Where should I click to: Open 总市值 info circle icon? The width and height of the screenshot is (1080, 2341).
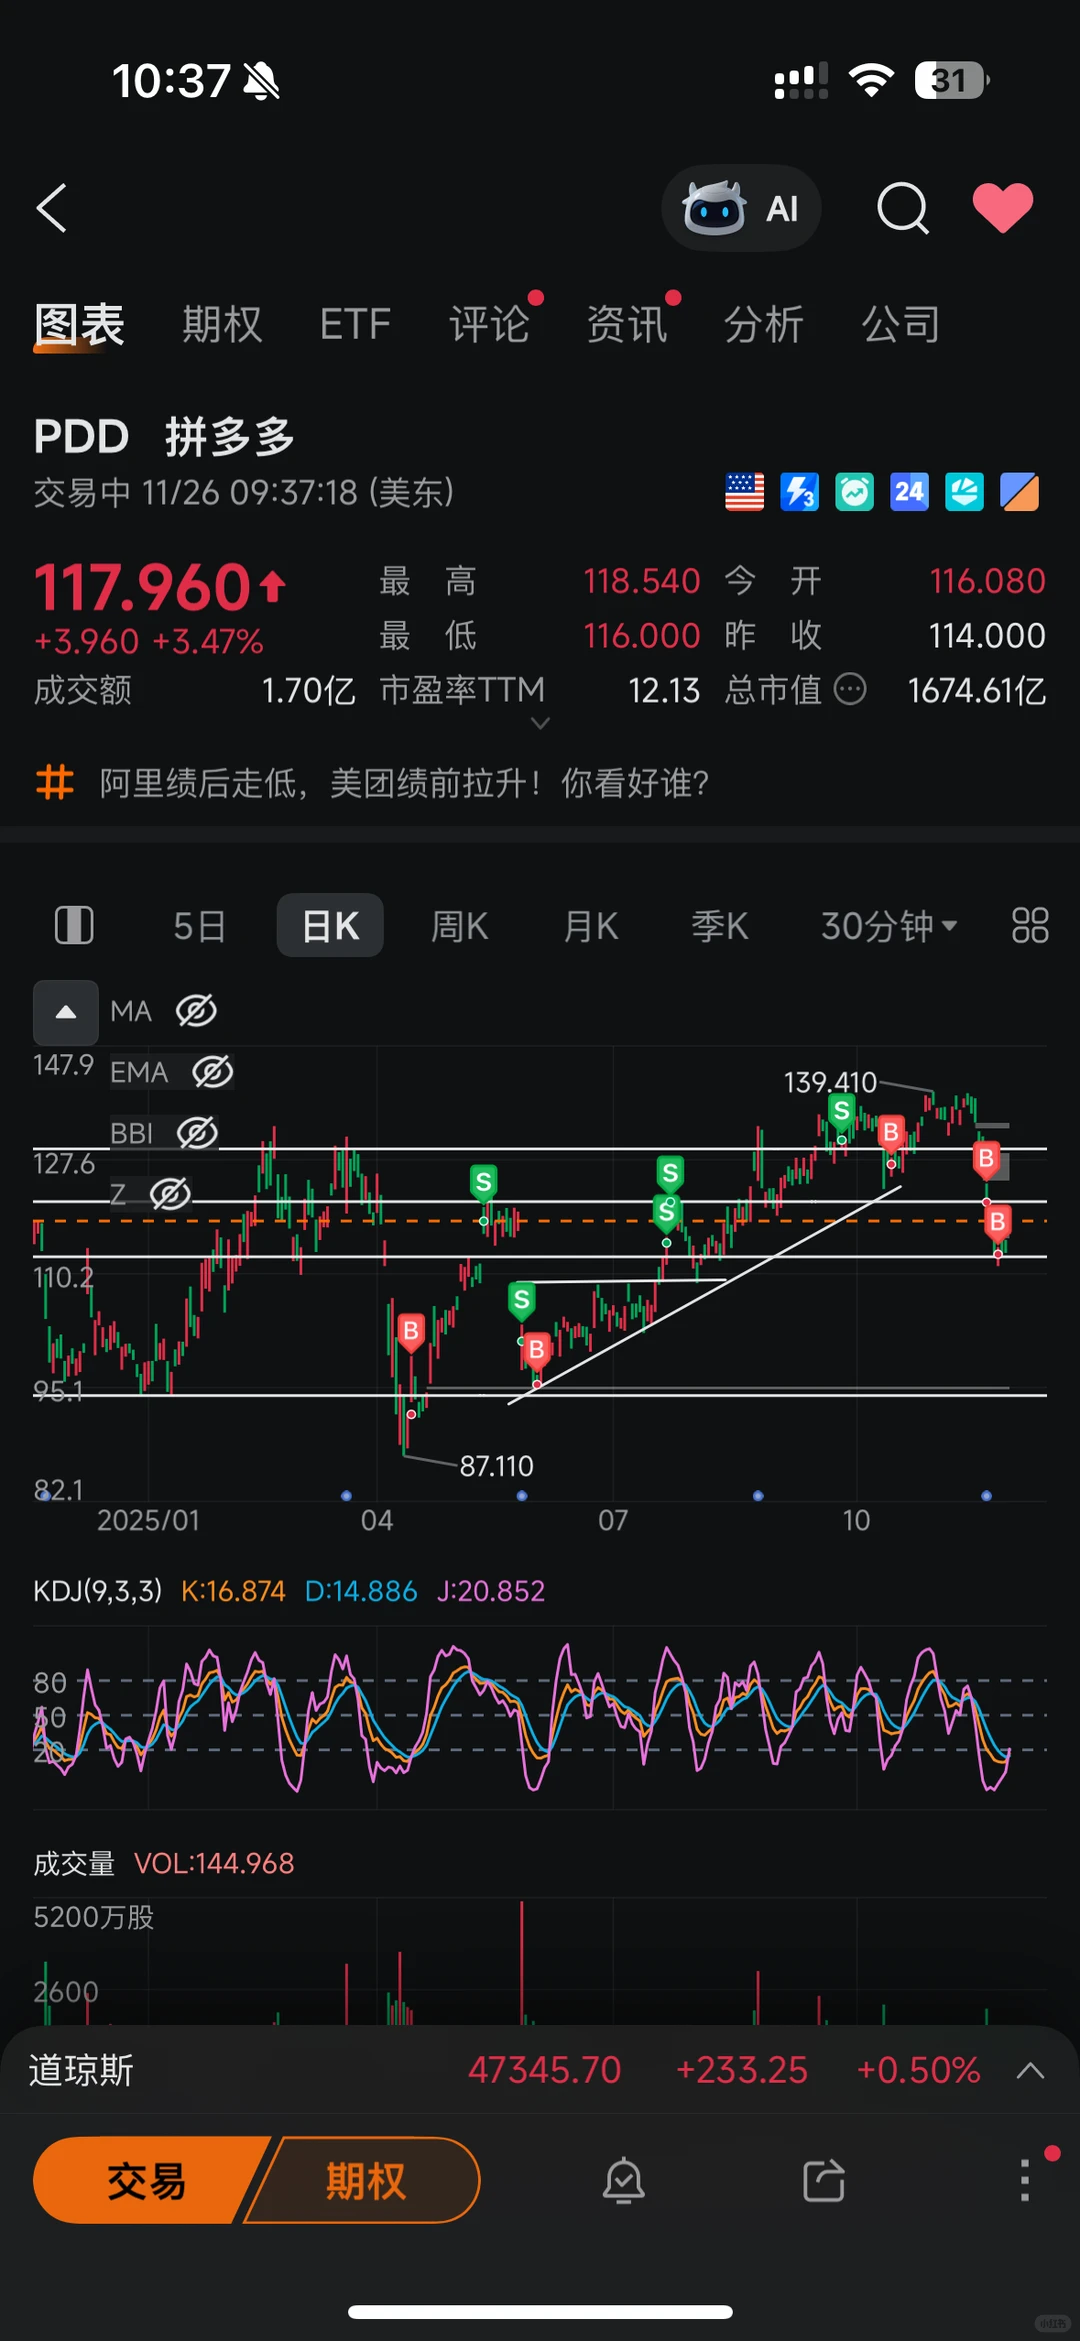850,689
